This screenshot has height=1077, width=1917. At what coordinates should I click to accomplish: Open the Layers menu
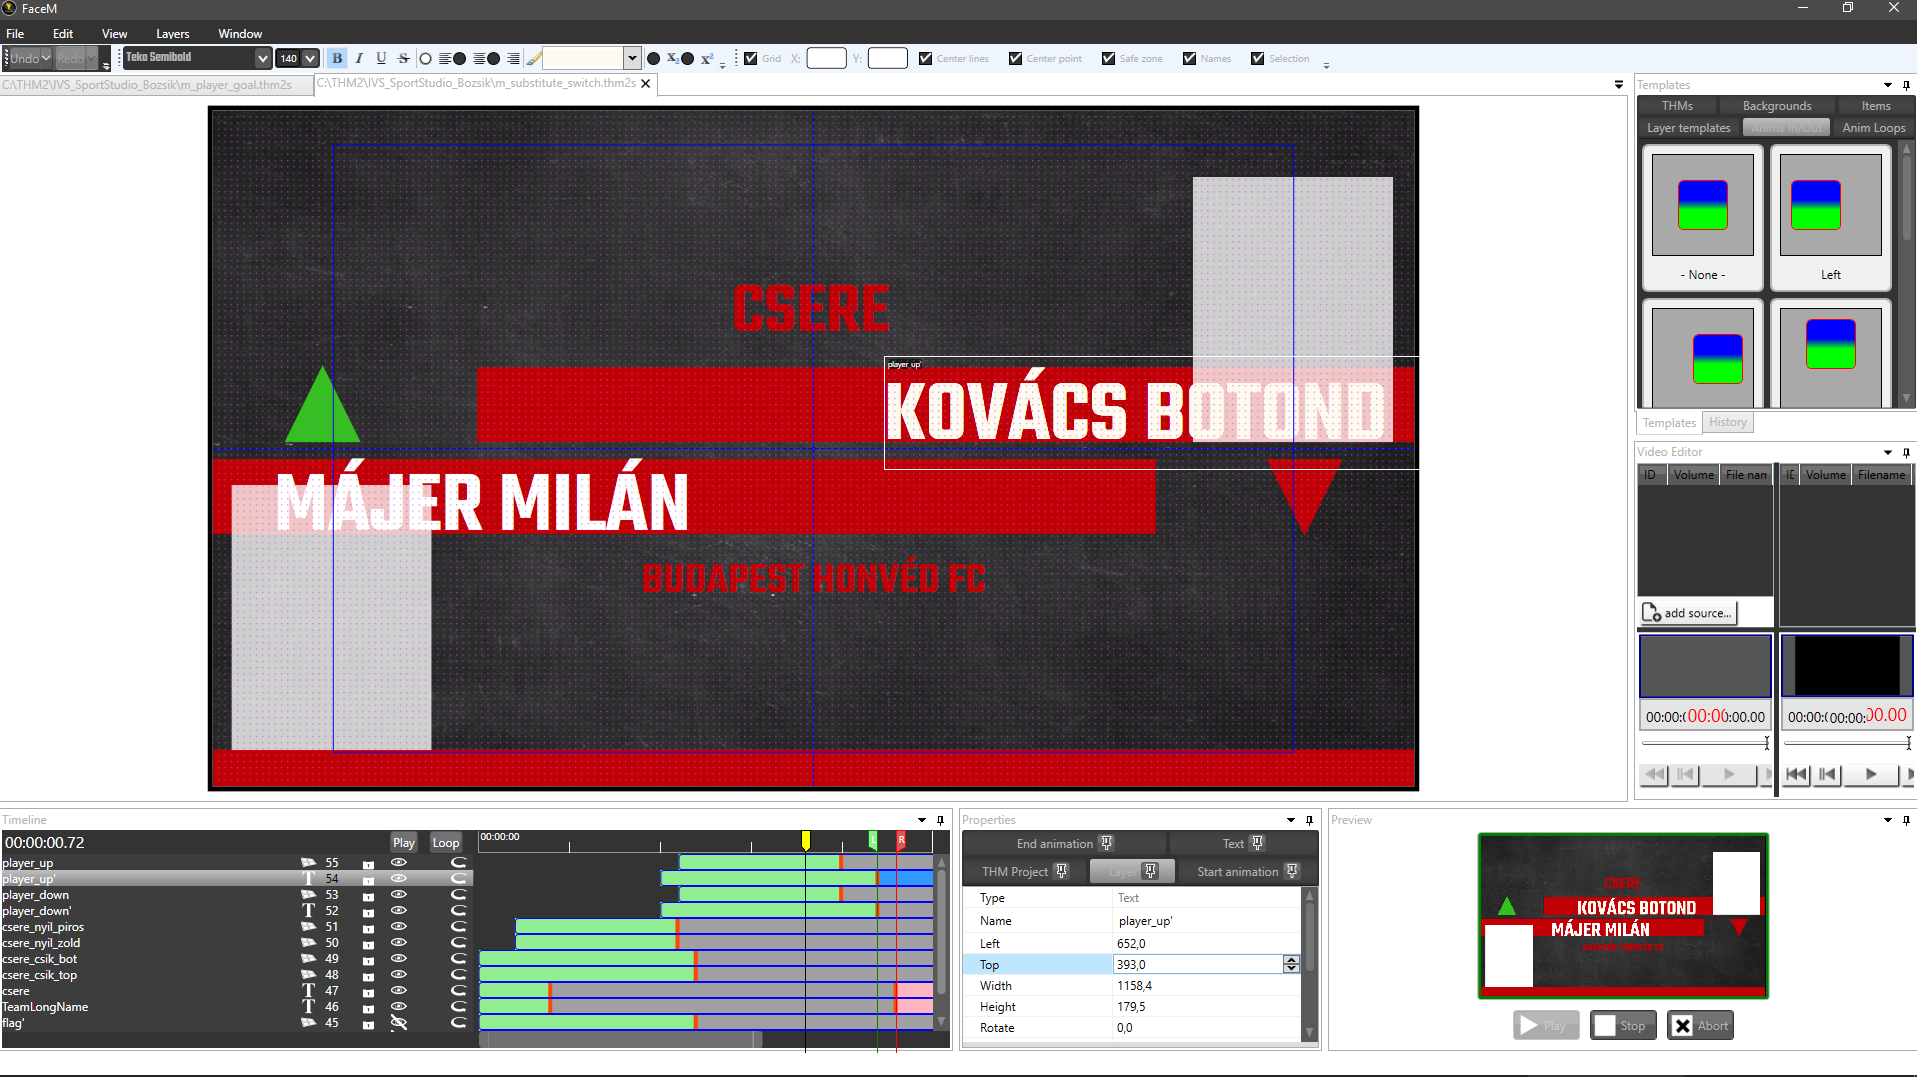pos(172,34)
